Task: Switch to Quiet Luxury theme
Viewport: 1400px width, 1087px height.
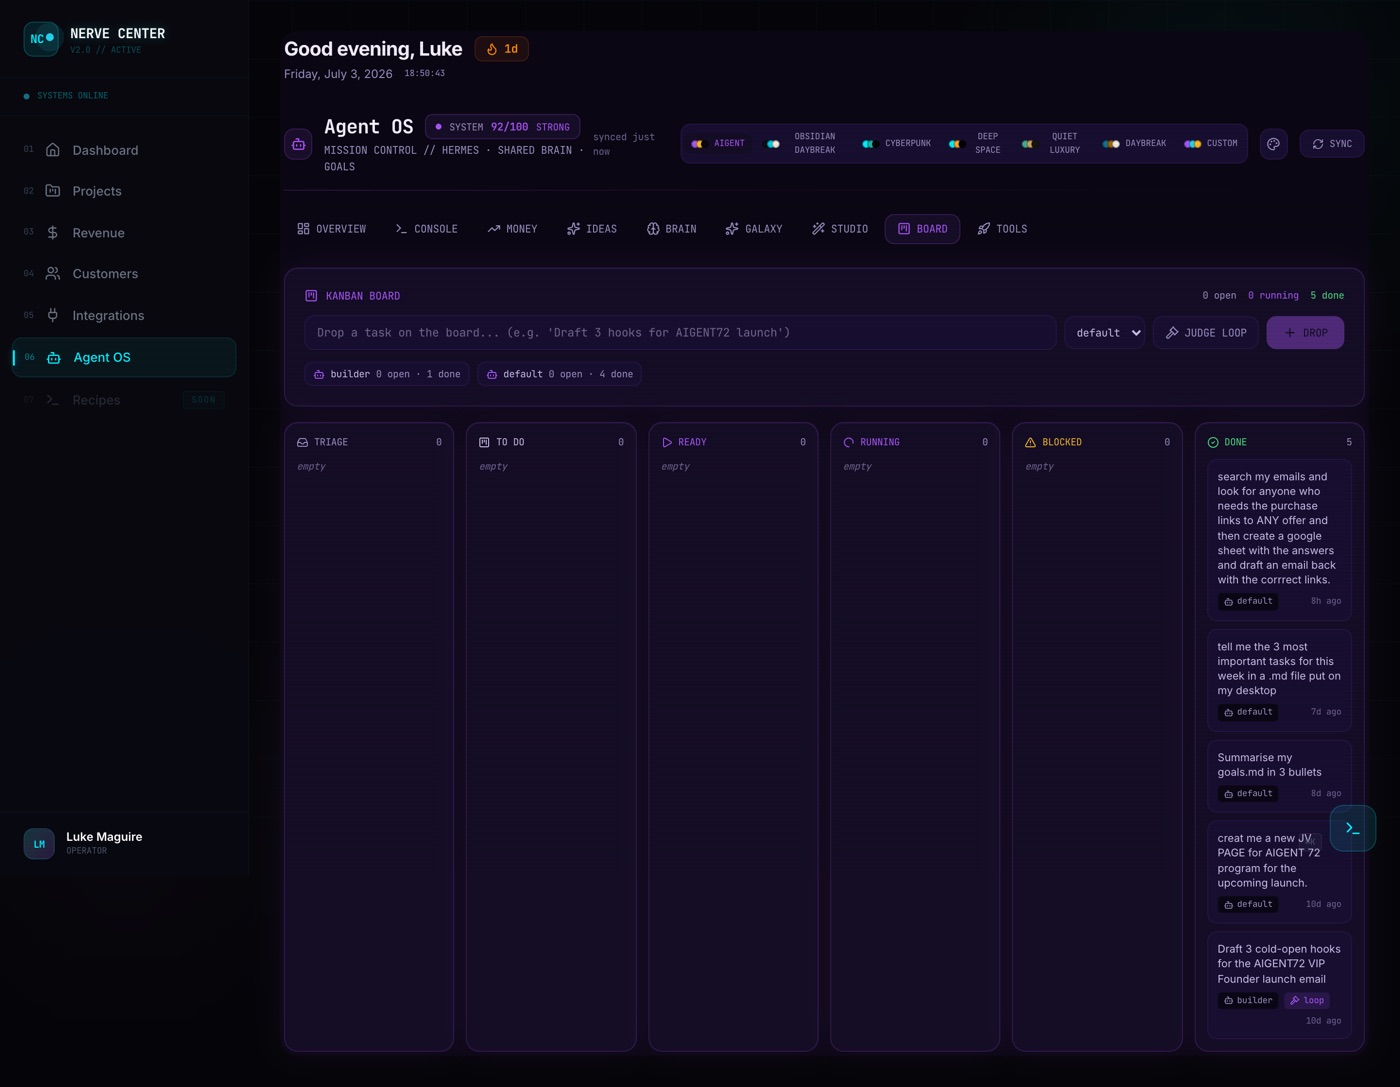Action: (1051, 144)
